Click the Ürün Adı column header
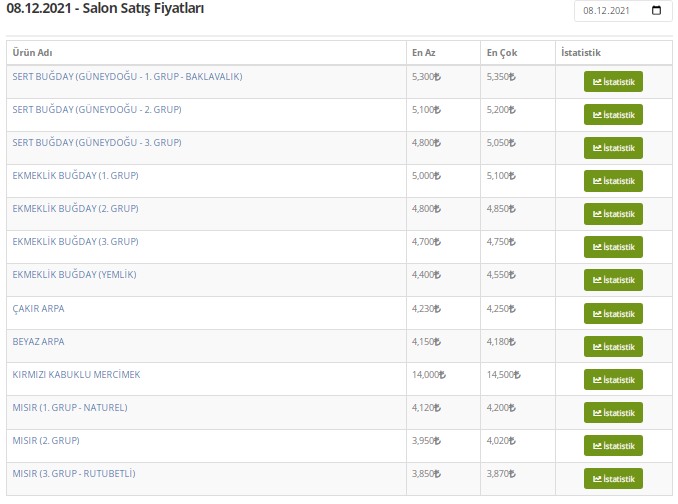The width and height of the screenshot is (678, 504). pyautogui.click(x=33, y=51)
